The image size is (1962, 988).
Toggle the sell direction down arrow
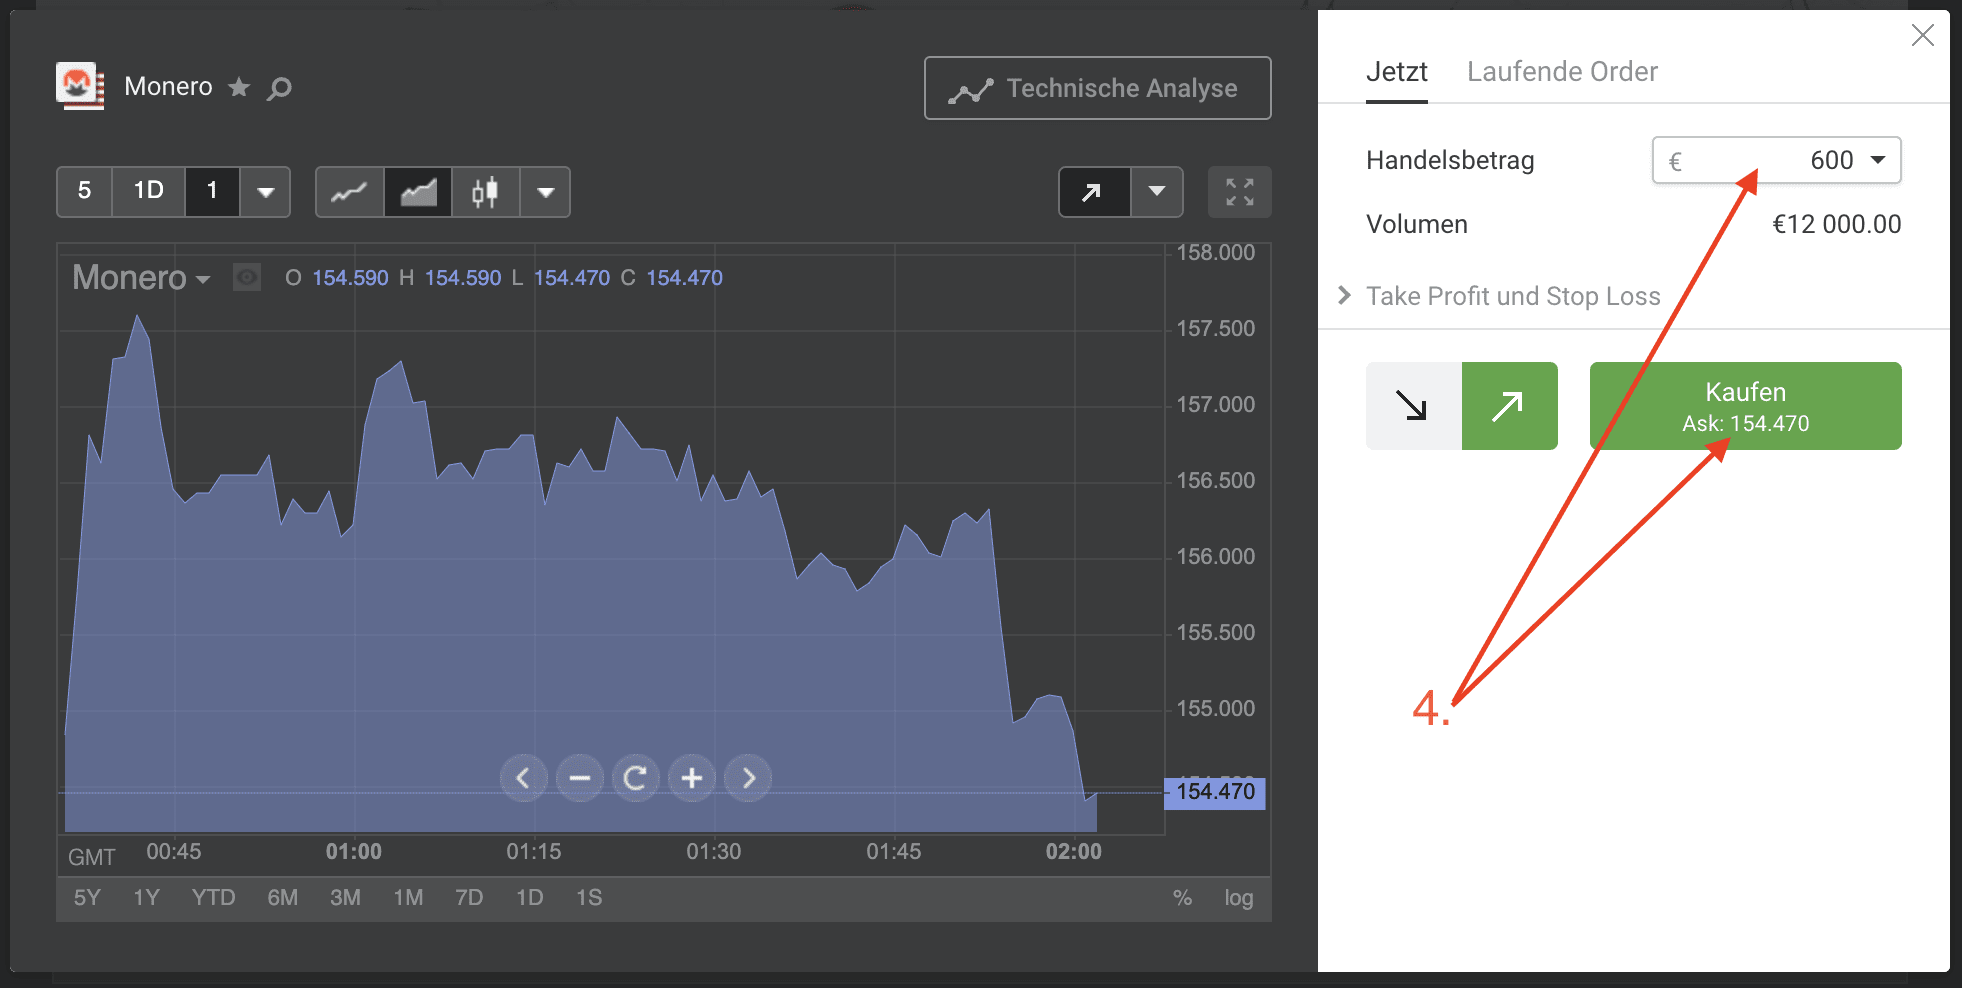(x=1413, y=406)
